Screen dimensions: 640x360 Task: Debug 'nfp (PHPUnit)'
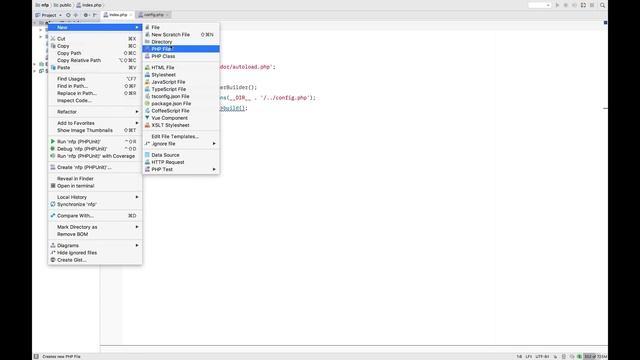(x=95, y=149)
